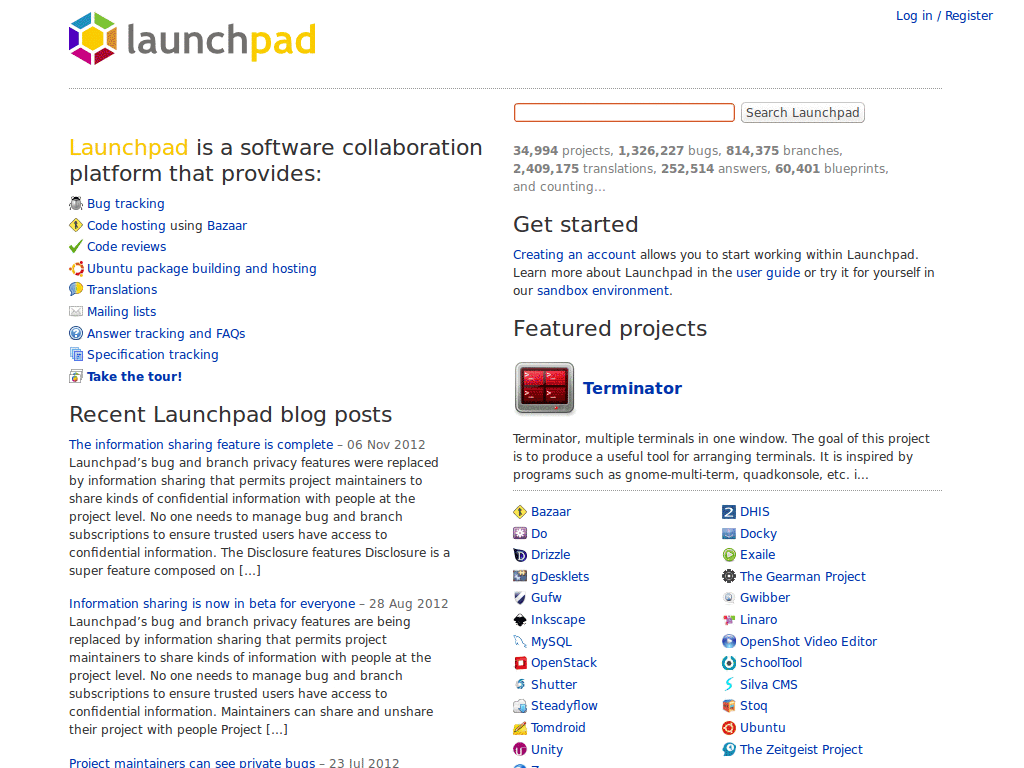Image resolution: width=1024 pixels, height=768 pixels.
Task: Open The Gearman Project link
Action: [803, 577]
